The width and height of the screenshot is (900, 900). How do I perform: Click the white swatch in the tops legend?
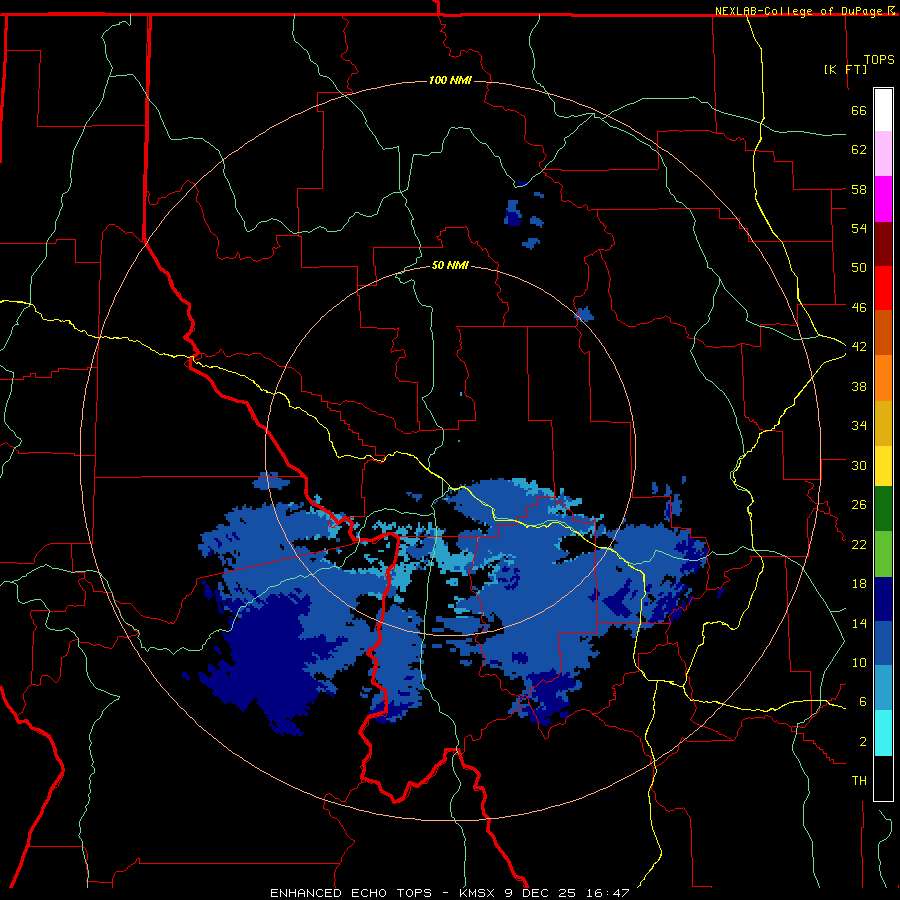coord(883,110)
